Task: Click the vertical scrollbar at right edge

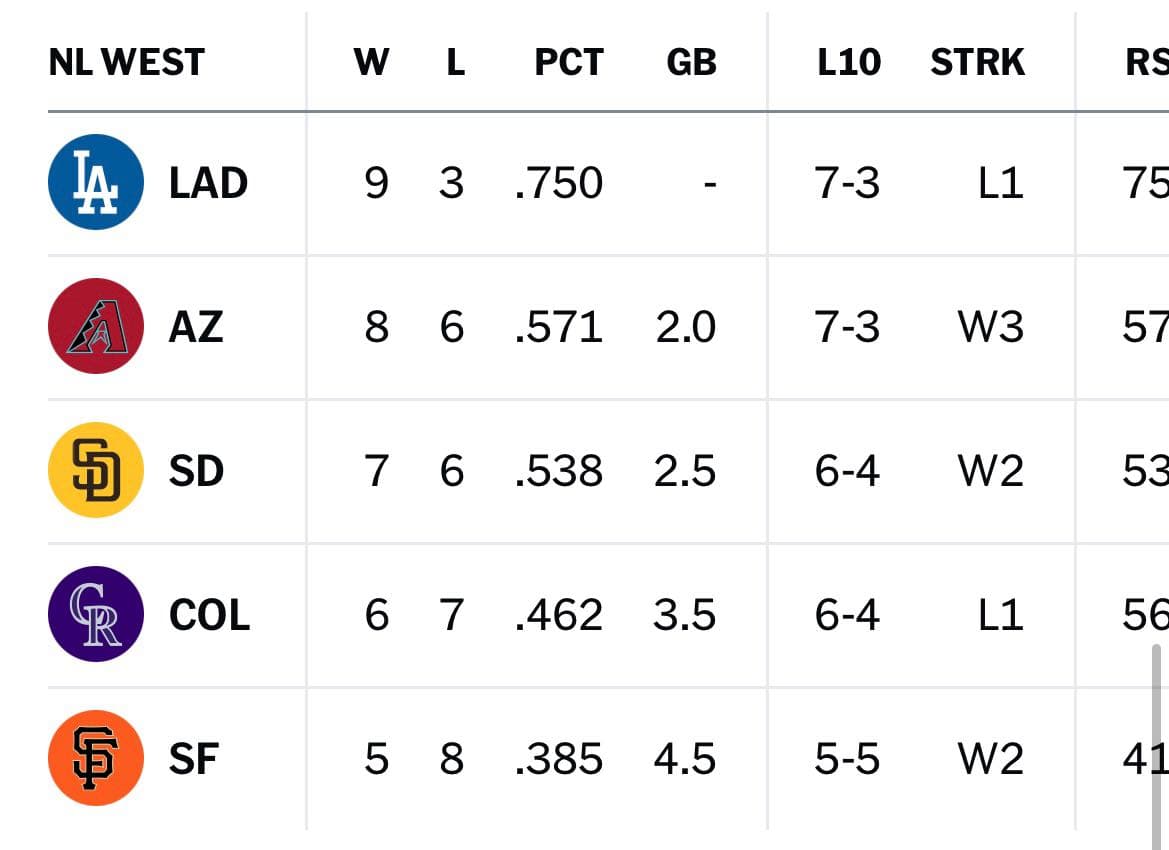Action: (1157, 746)
